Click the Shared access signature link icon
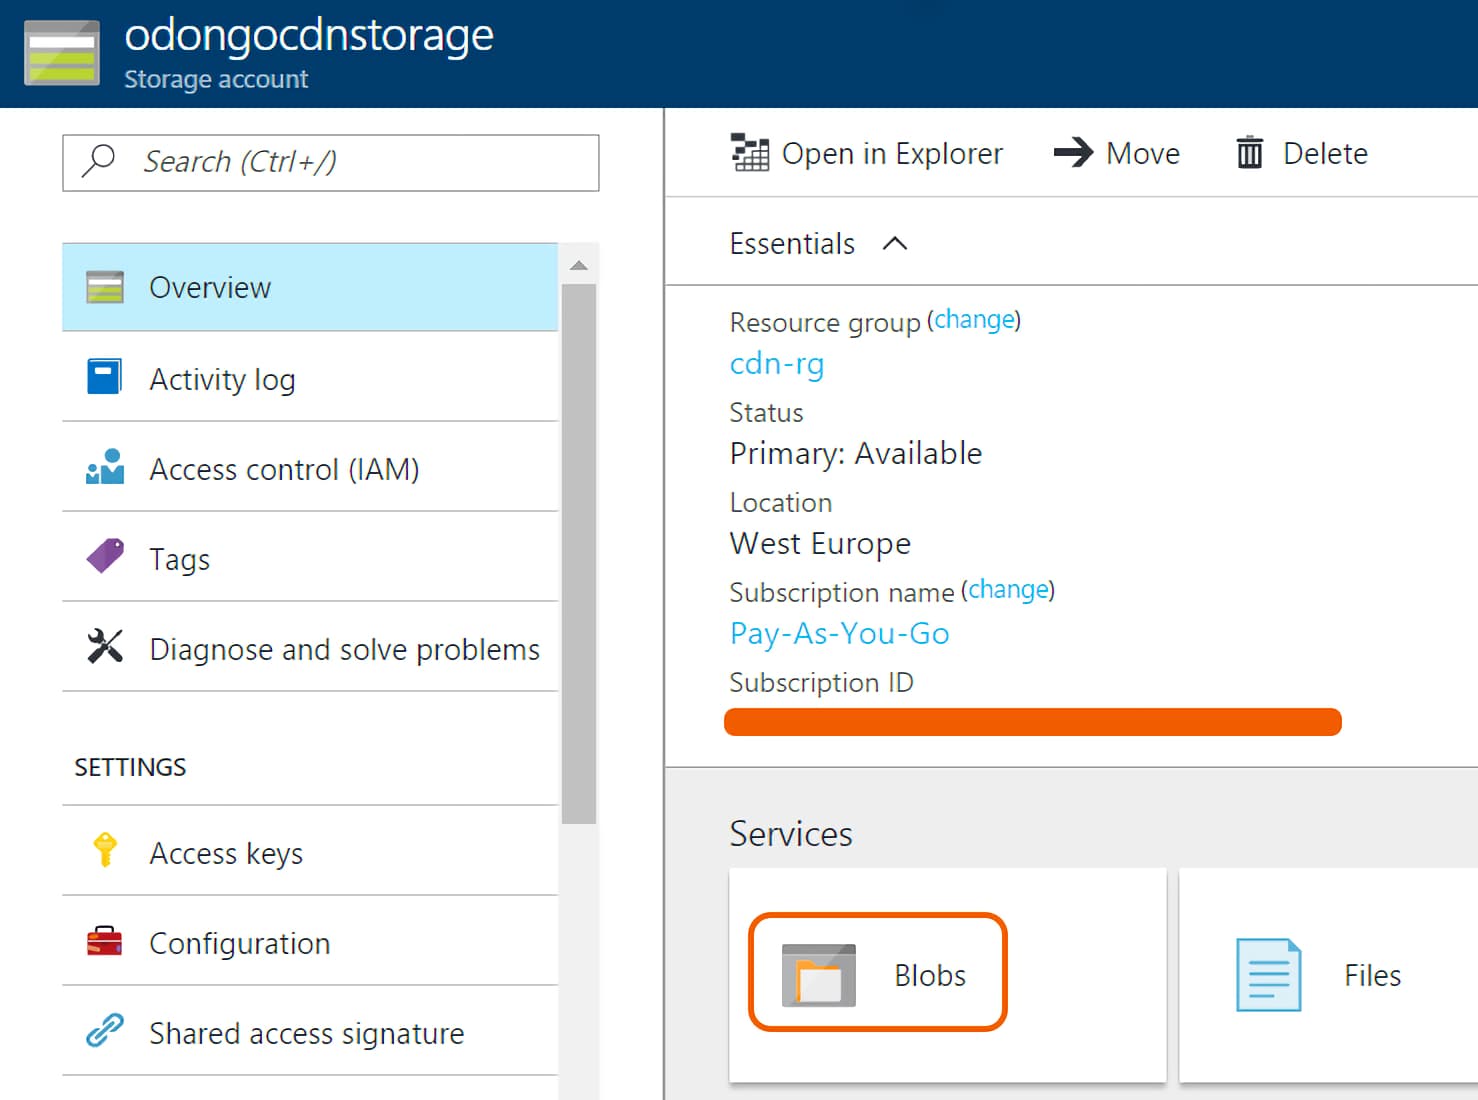This screenshot has width=1478, height=1100. [104, 1032]
